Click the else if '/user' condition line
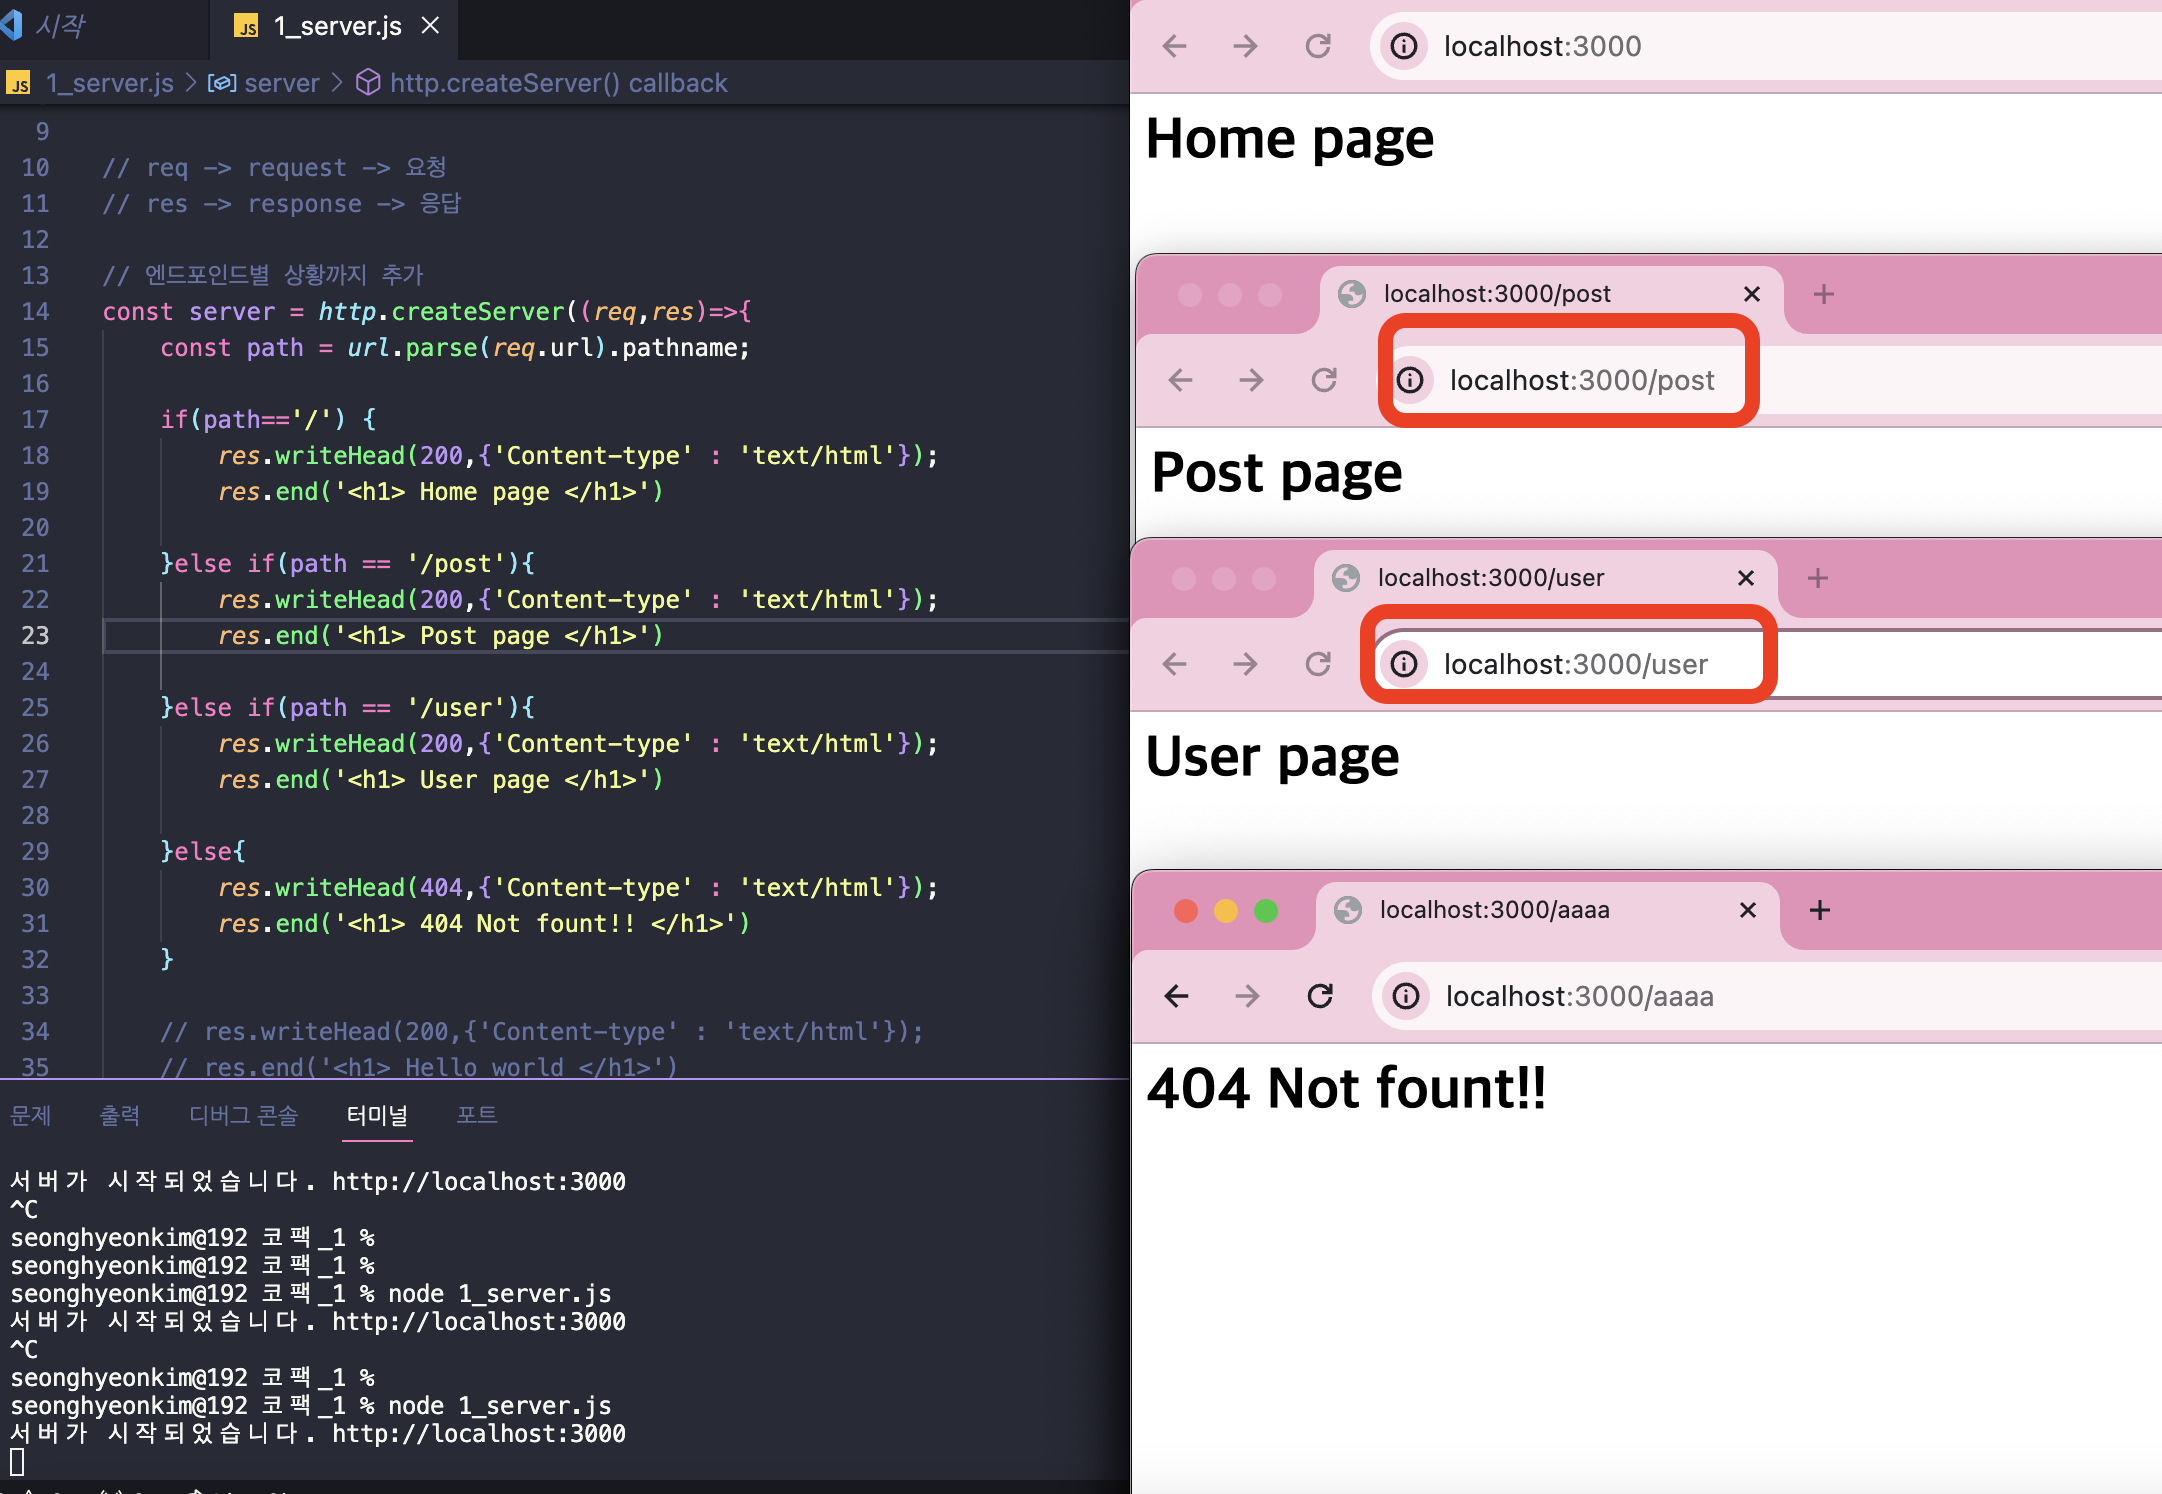The height and width of the screenshot is (1494, 2162). [348, 707]
